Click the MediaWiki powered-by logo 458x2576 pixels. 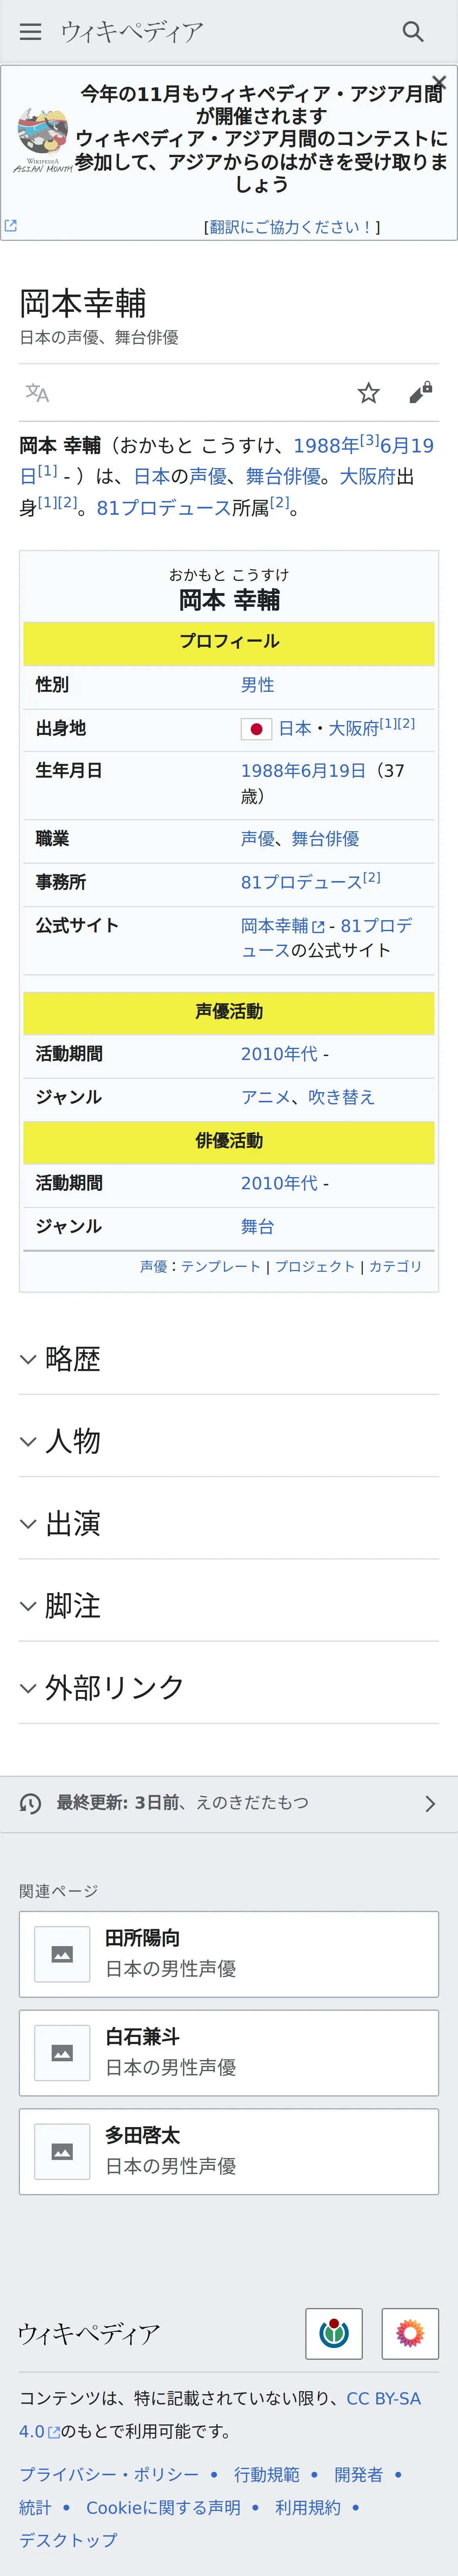(x=410, y=2334)
